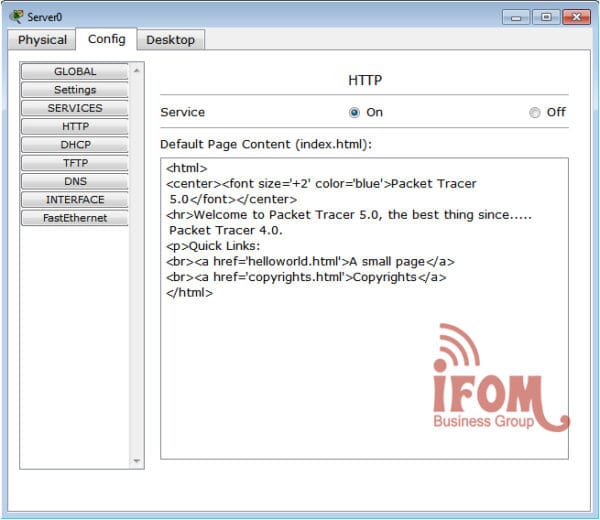Select the TFTP service option

pyautogui.click(x=75, y=163)
